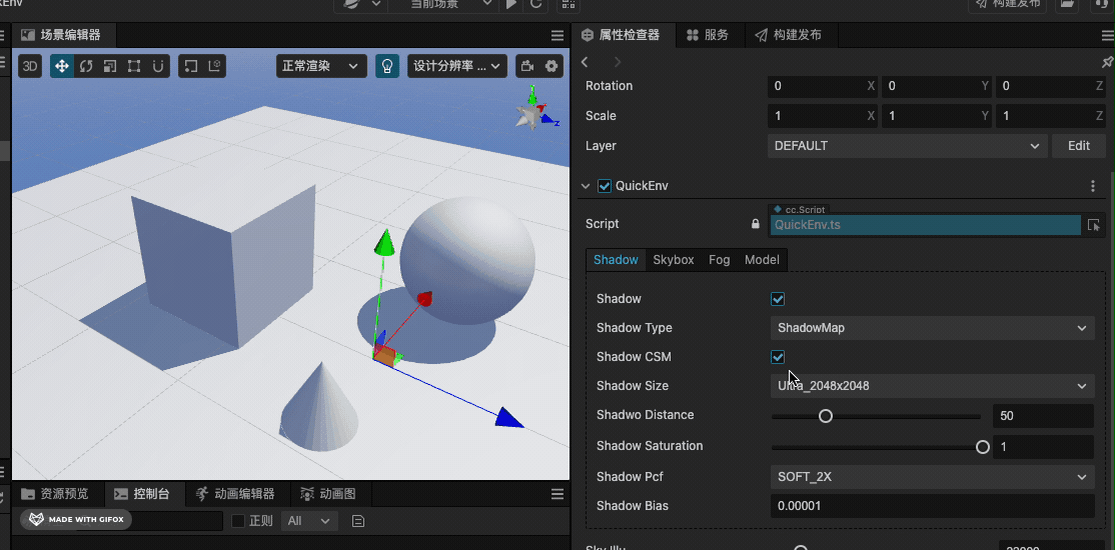Click the green Y-axis gizmo arrow
This screenshot has width=1115, height=550.
pos(385,241)
